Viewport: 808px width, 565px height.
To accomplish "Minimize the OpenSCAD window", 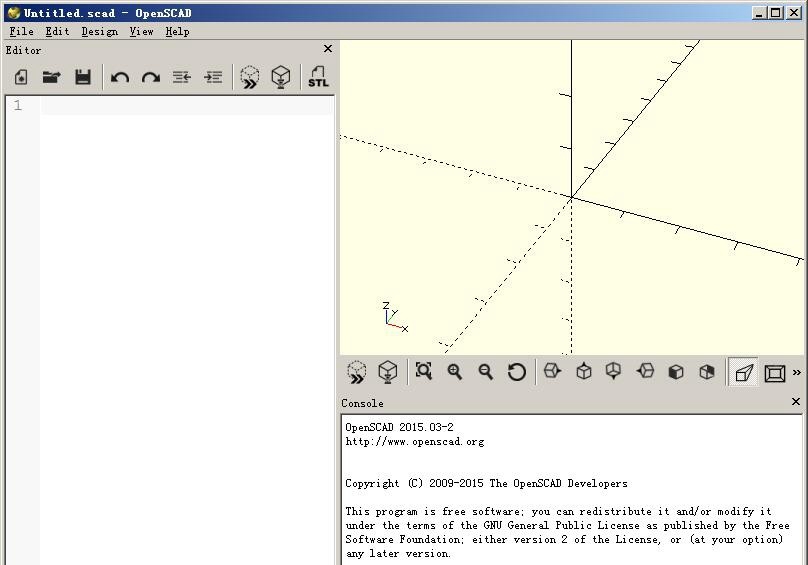I will tap(758, 13).
